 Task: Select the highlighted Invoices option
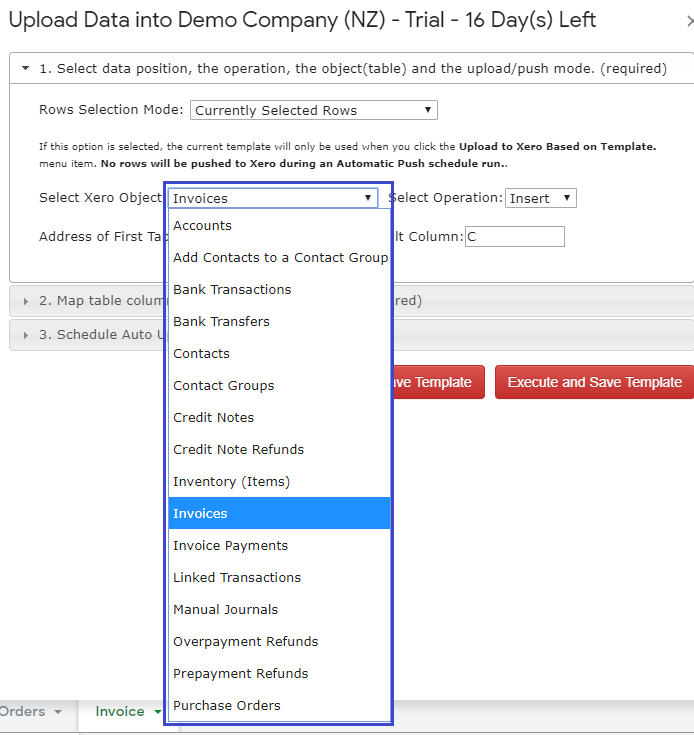279,513
